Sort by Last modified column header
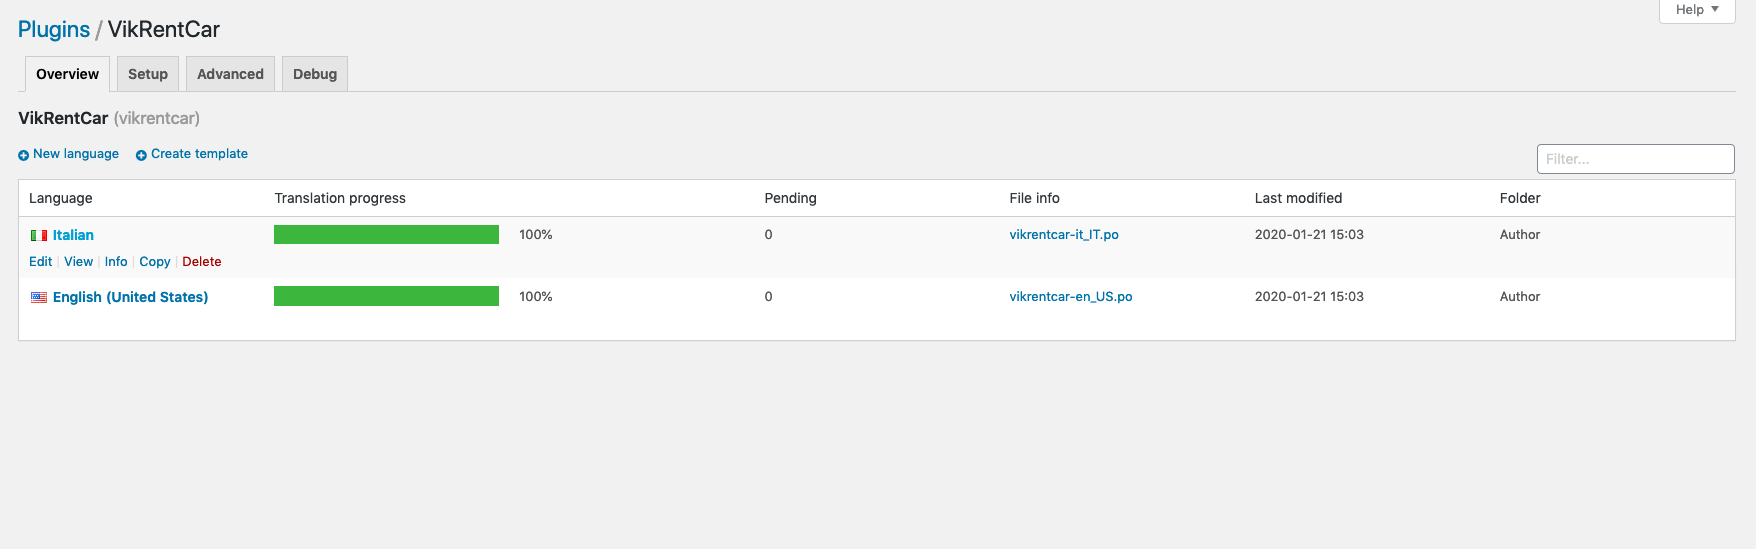The height and width of the screenshot is (549, 1756). 1298,198
